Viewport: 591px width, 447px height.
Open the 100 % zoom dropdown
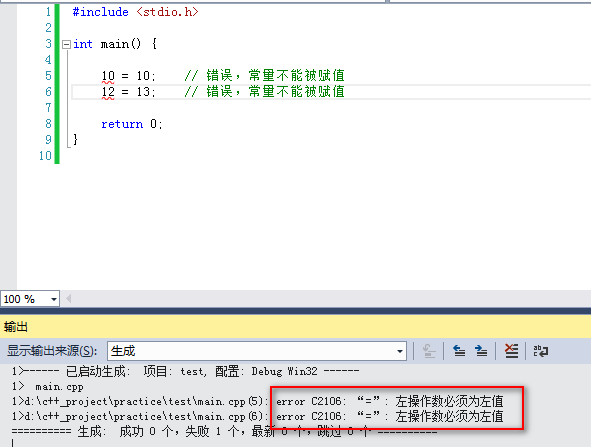point(54,299)
